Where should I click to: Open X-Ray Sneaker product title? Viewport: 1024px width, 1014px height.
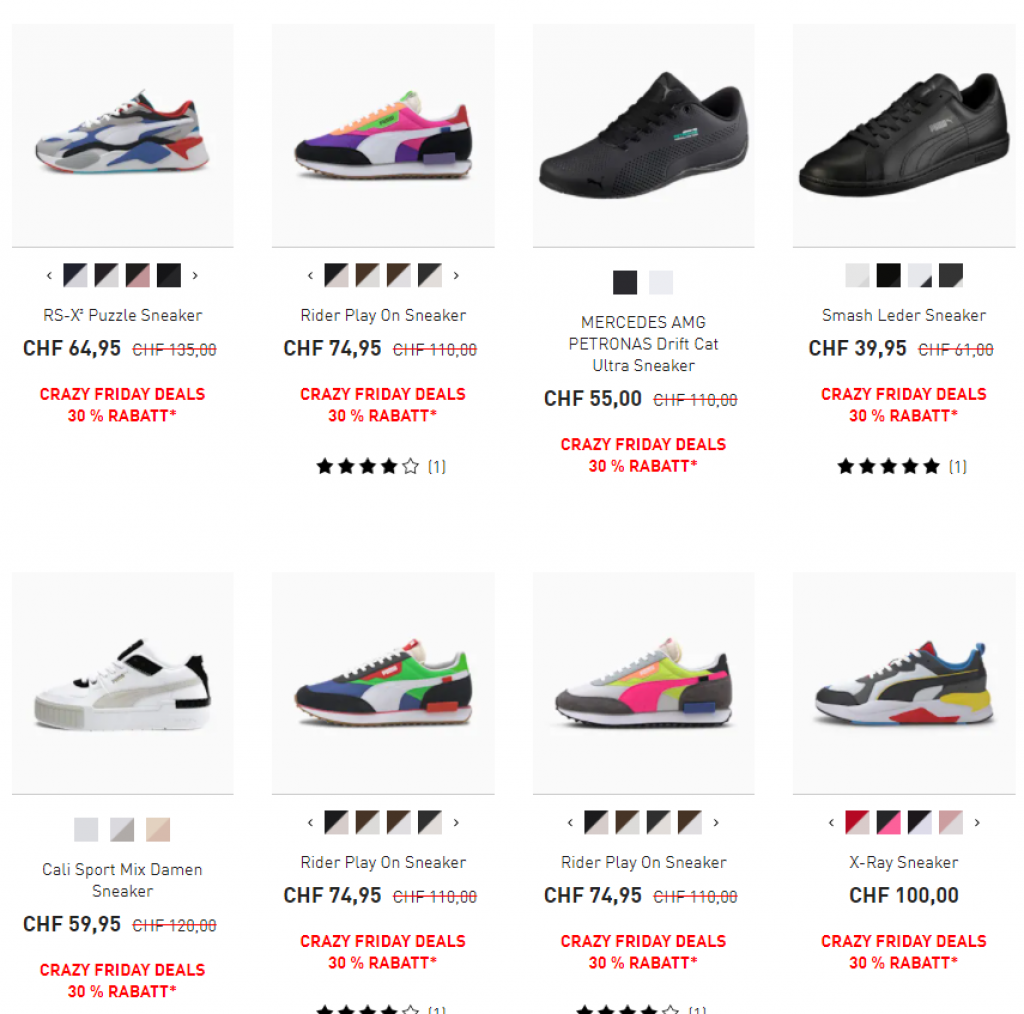(x=904, y=863)
